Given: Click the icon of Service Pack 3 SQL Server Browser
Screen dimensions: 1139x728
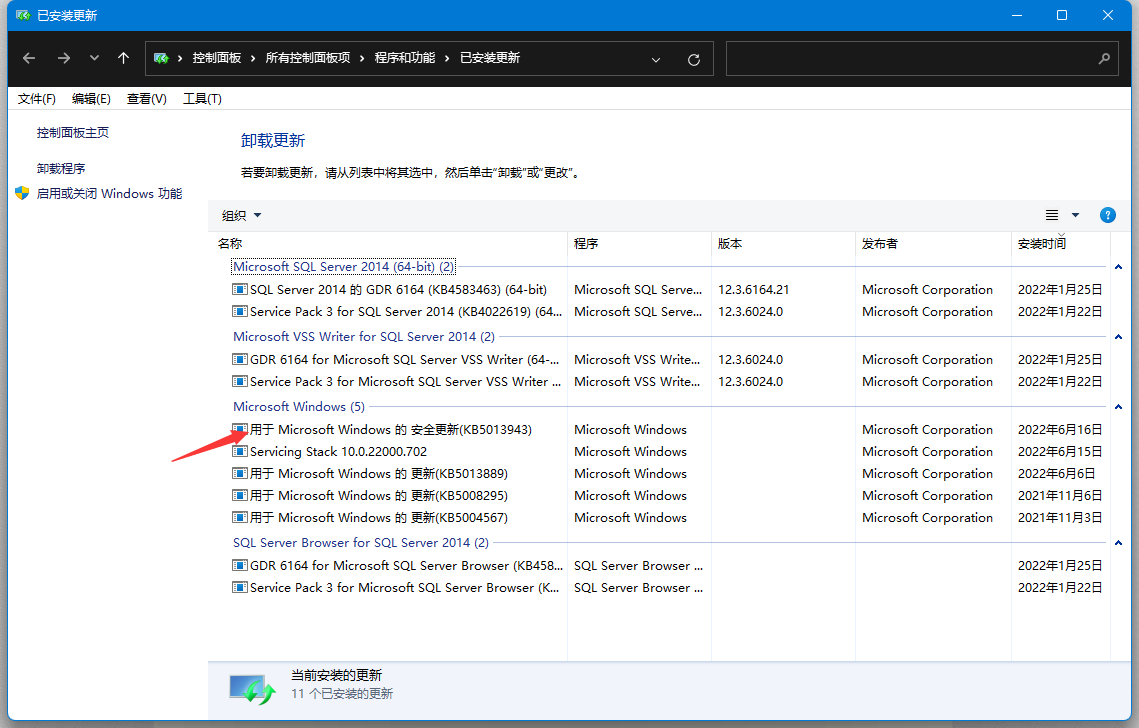Looking at the screenshot, I should pos(240,587).
